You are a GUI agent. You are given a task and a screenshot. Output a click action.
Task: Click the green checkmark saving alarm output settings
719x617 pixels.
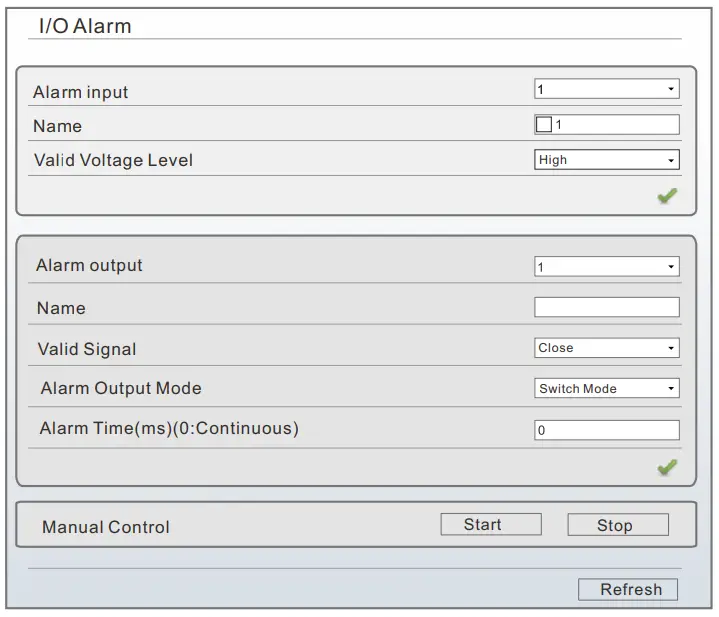tap(667, 467)
